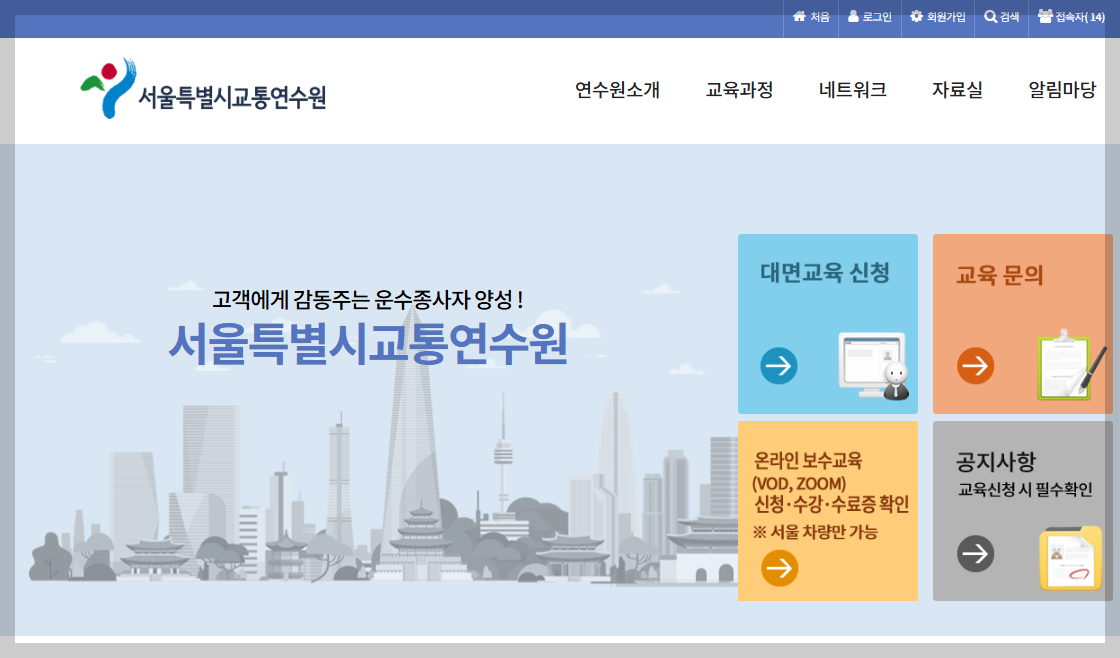Click the ※ 서울 차량만 가능 note
The height and width of the screenshot is (658, 1120).
pos(815,532)
